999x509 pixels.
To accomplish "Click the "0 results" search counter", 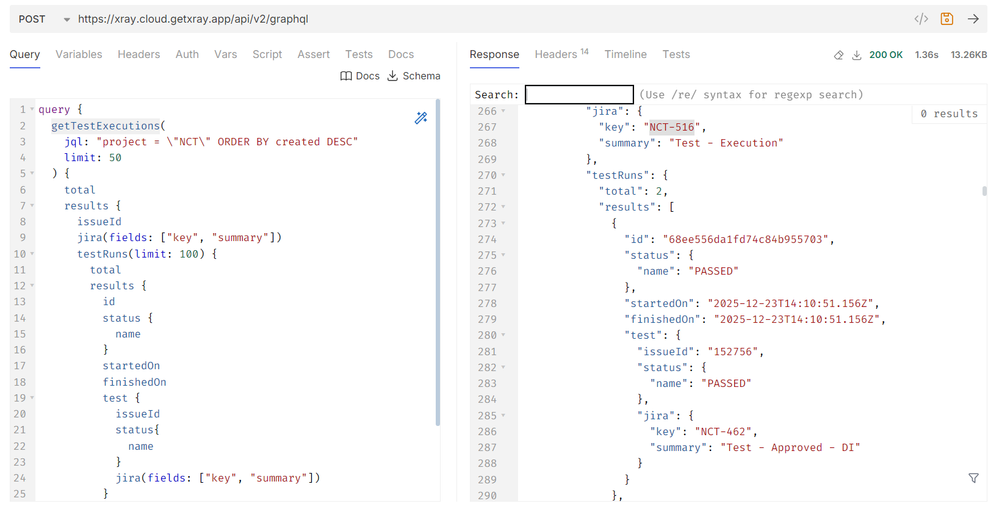I will point(949,113).
